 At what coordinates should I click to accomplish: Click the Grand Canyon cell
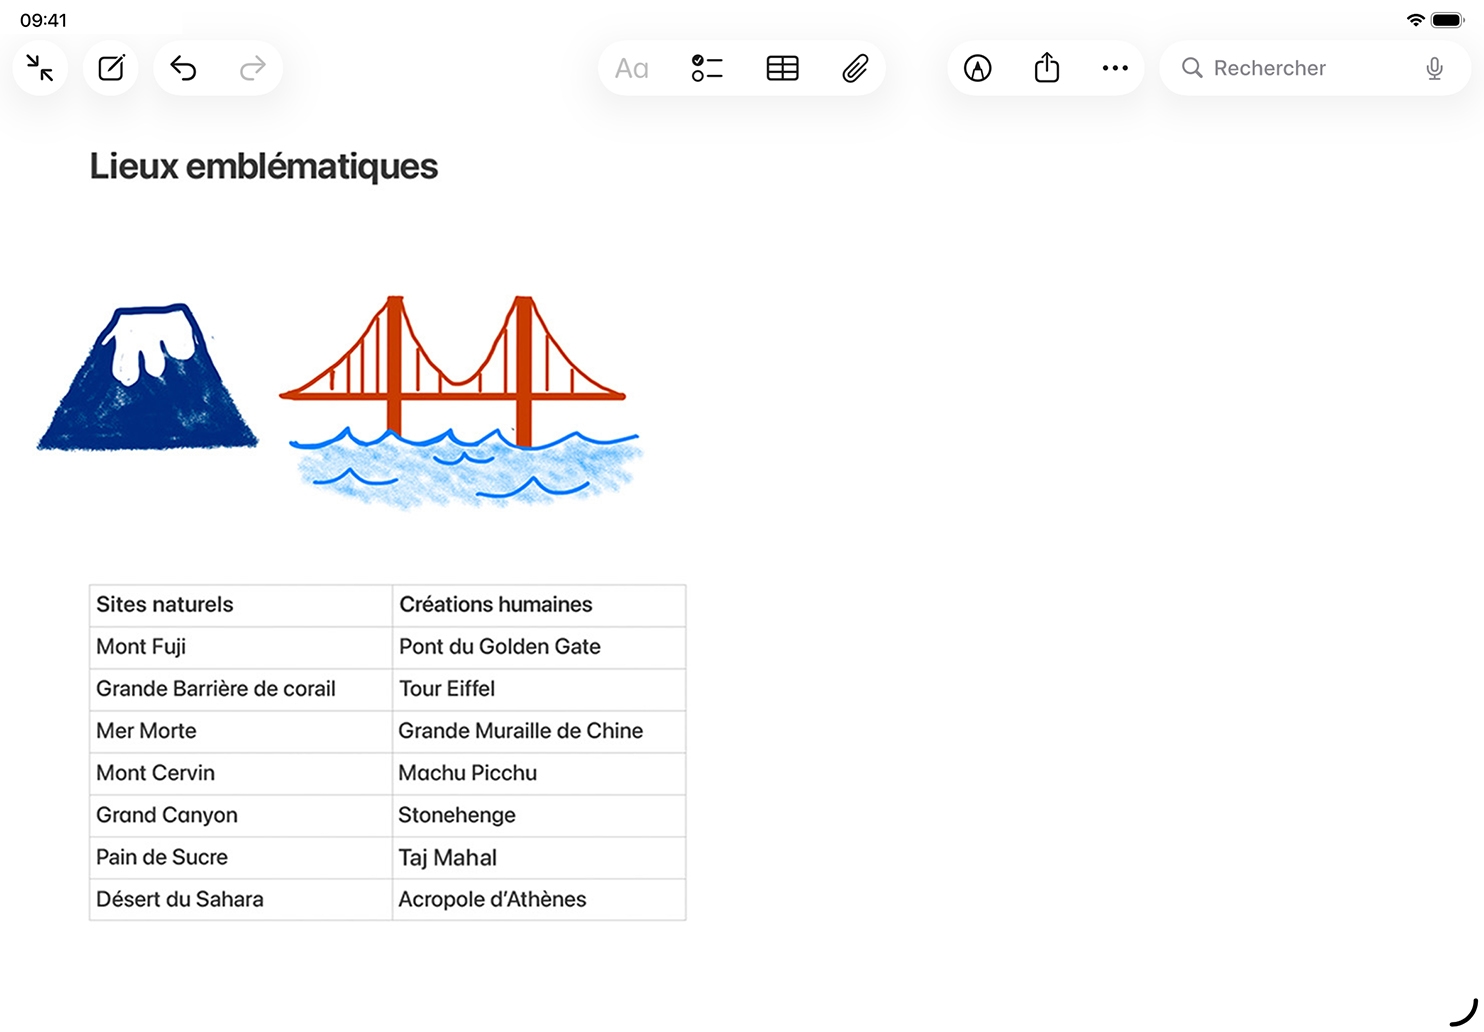coord(240,815)
